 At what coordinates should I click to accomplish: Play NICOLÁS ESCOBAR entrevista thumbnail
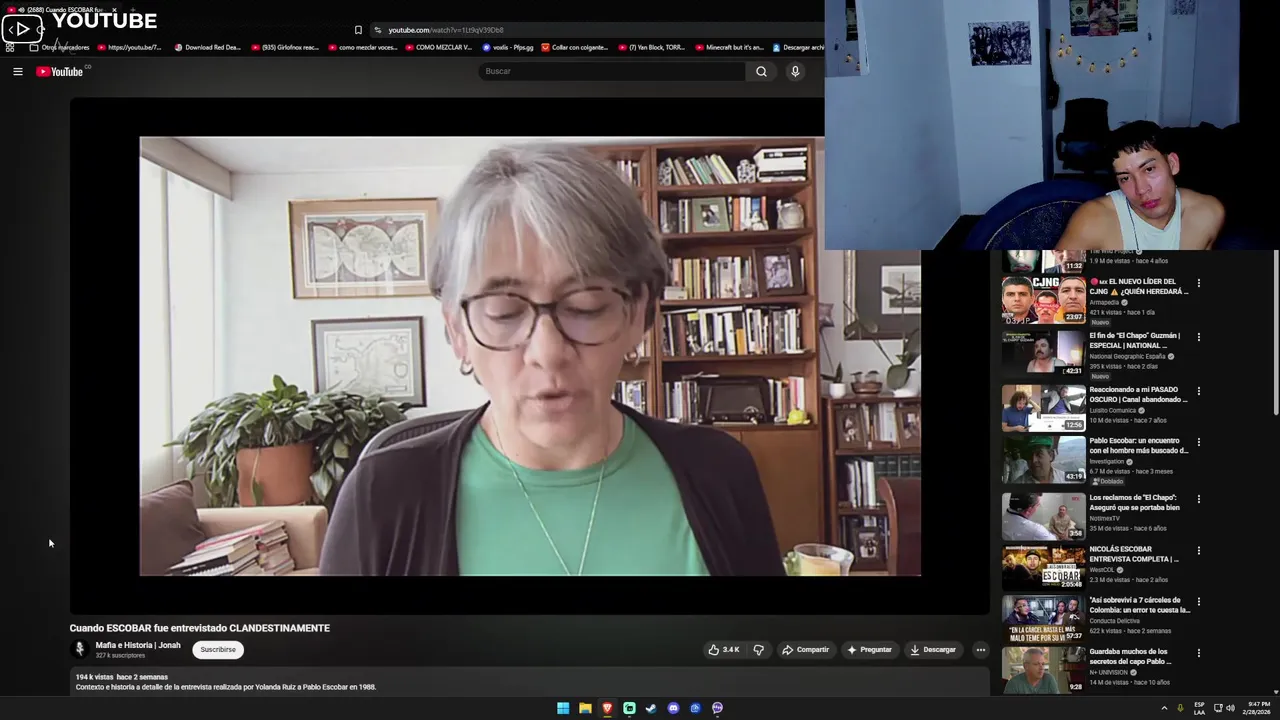click(x=1044, y=567)
